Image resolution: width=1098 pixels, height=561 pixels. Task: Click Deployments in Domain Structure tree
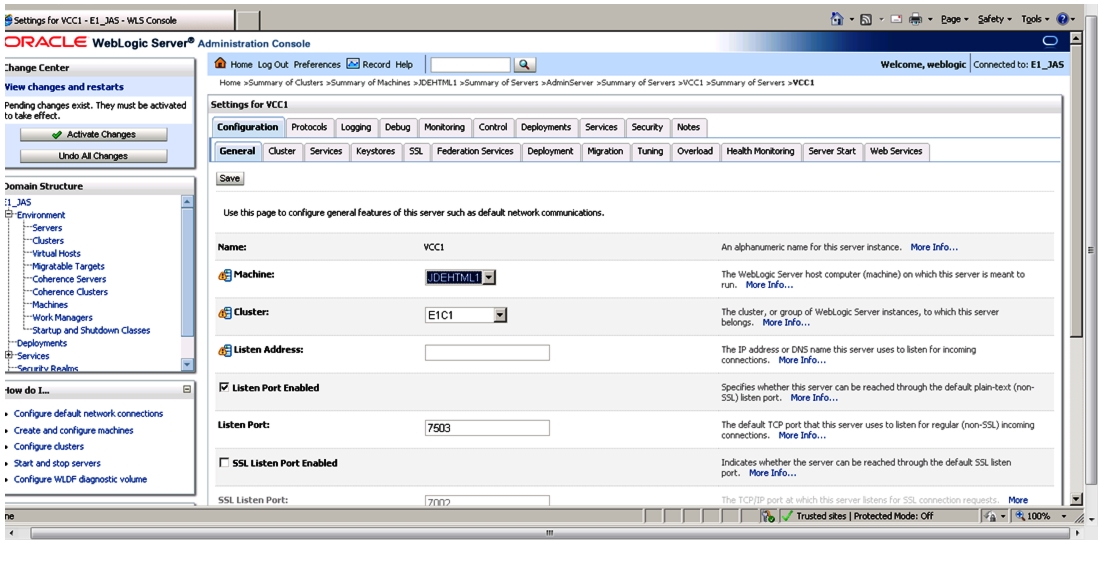click(42, 343)
